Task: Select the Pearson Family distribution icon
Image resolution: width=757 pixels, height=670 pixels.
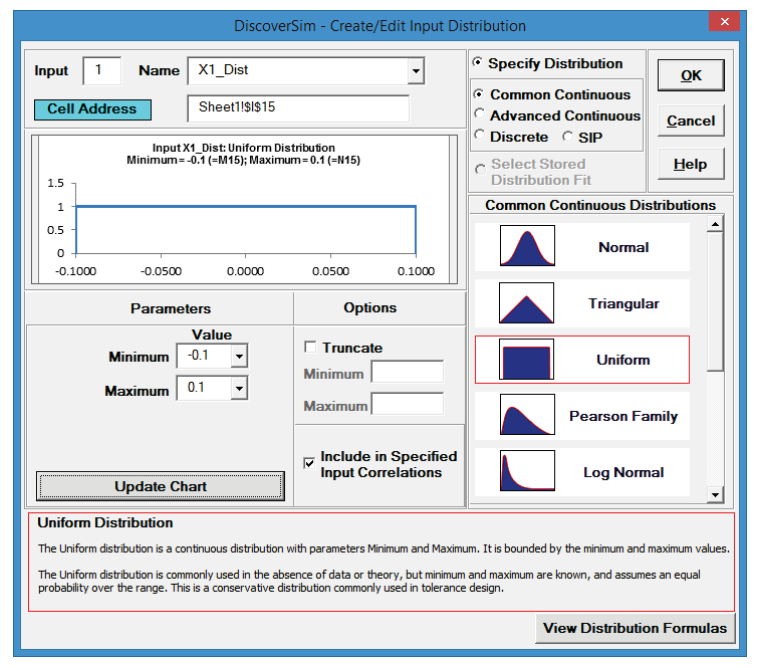Action: click(527, 416)
